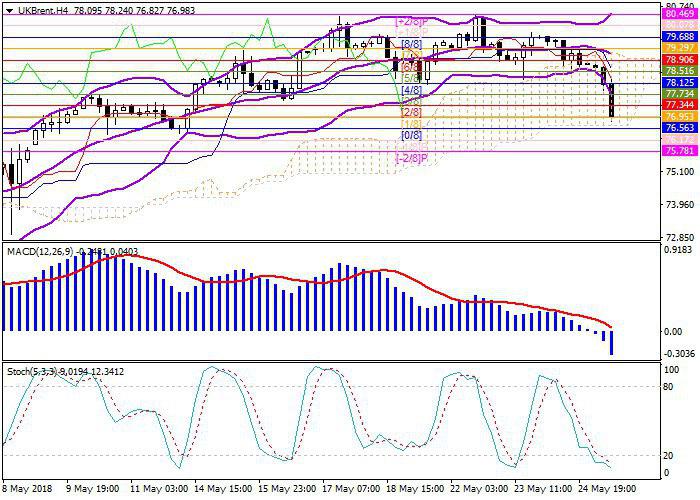Click the magenta 80.469 price label
Screen dimensions: 700x500
tap(680, 15)
